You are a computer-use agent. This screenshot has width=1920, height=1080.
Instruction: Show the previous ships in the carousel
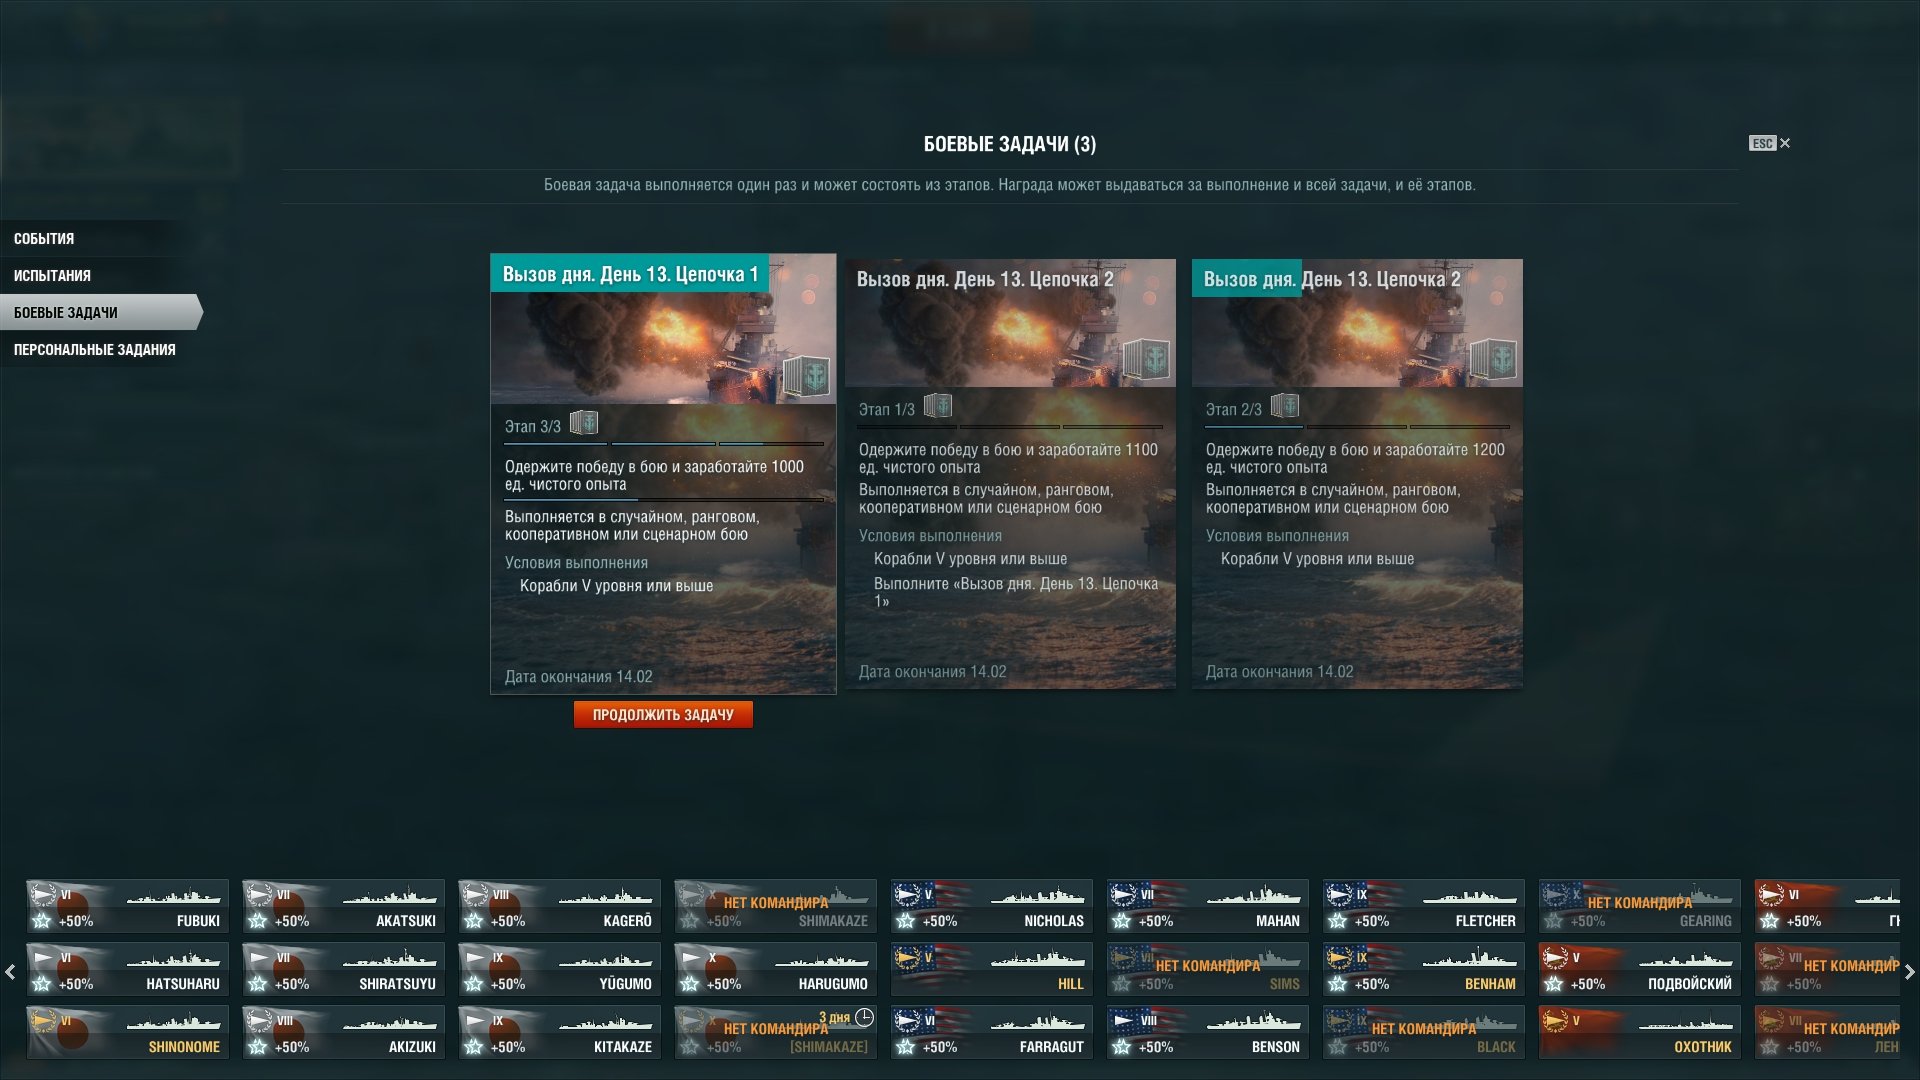point(10,971)
